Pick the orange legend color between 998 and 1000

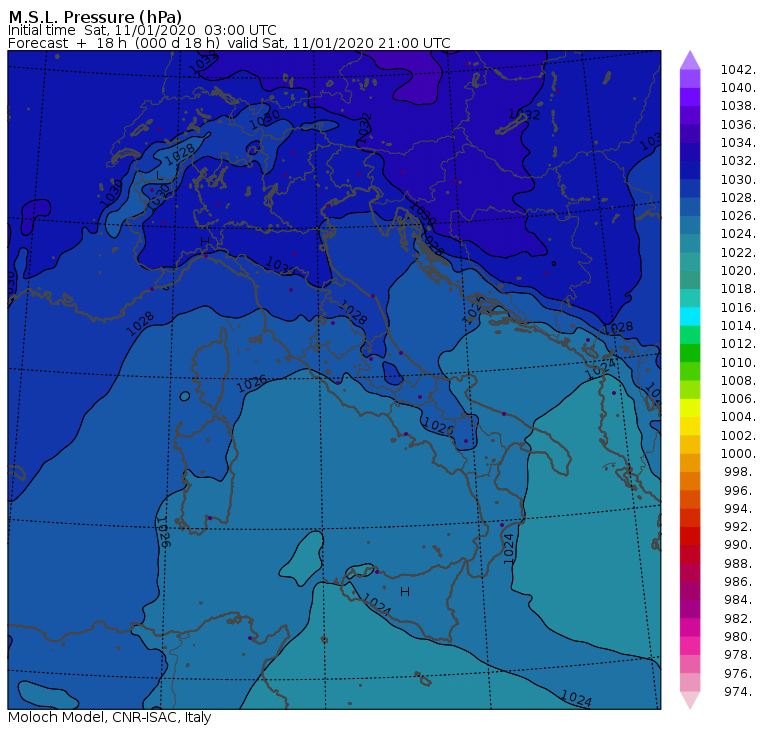[x=690, y=463]
